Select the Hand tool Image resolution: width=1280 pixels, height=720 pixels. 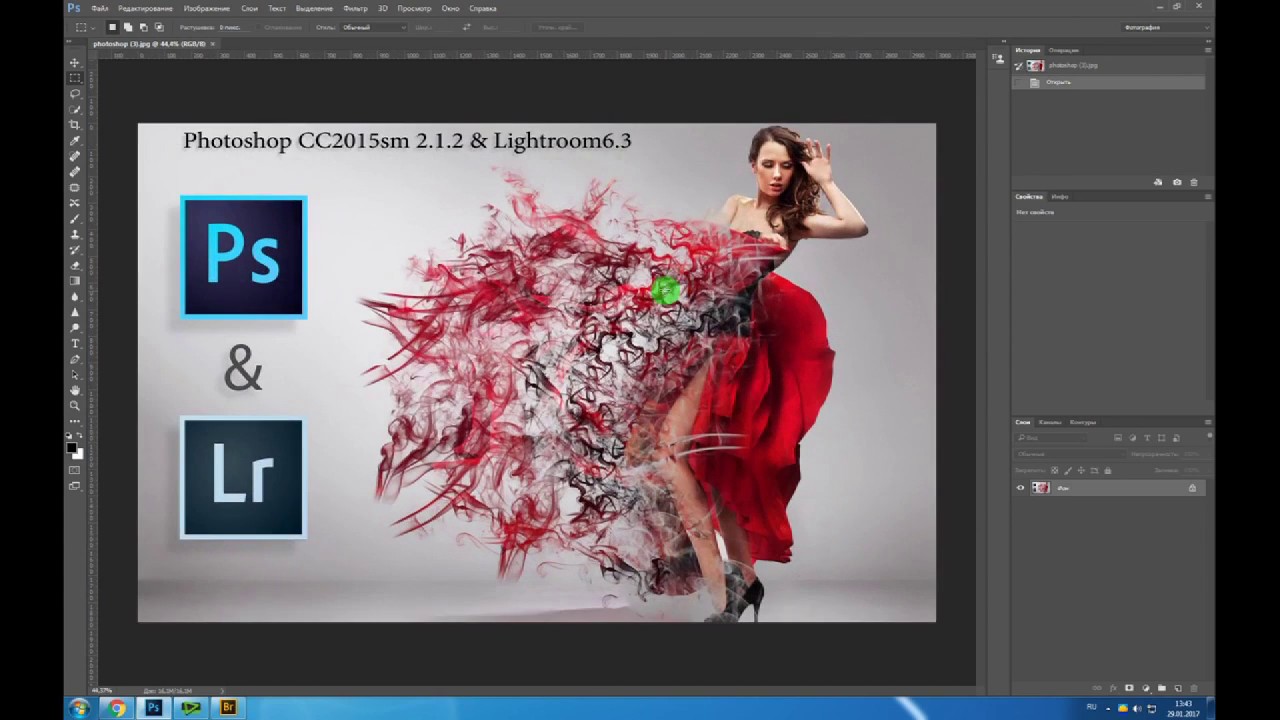[75, 390]
